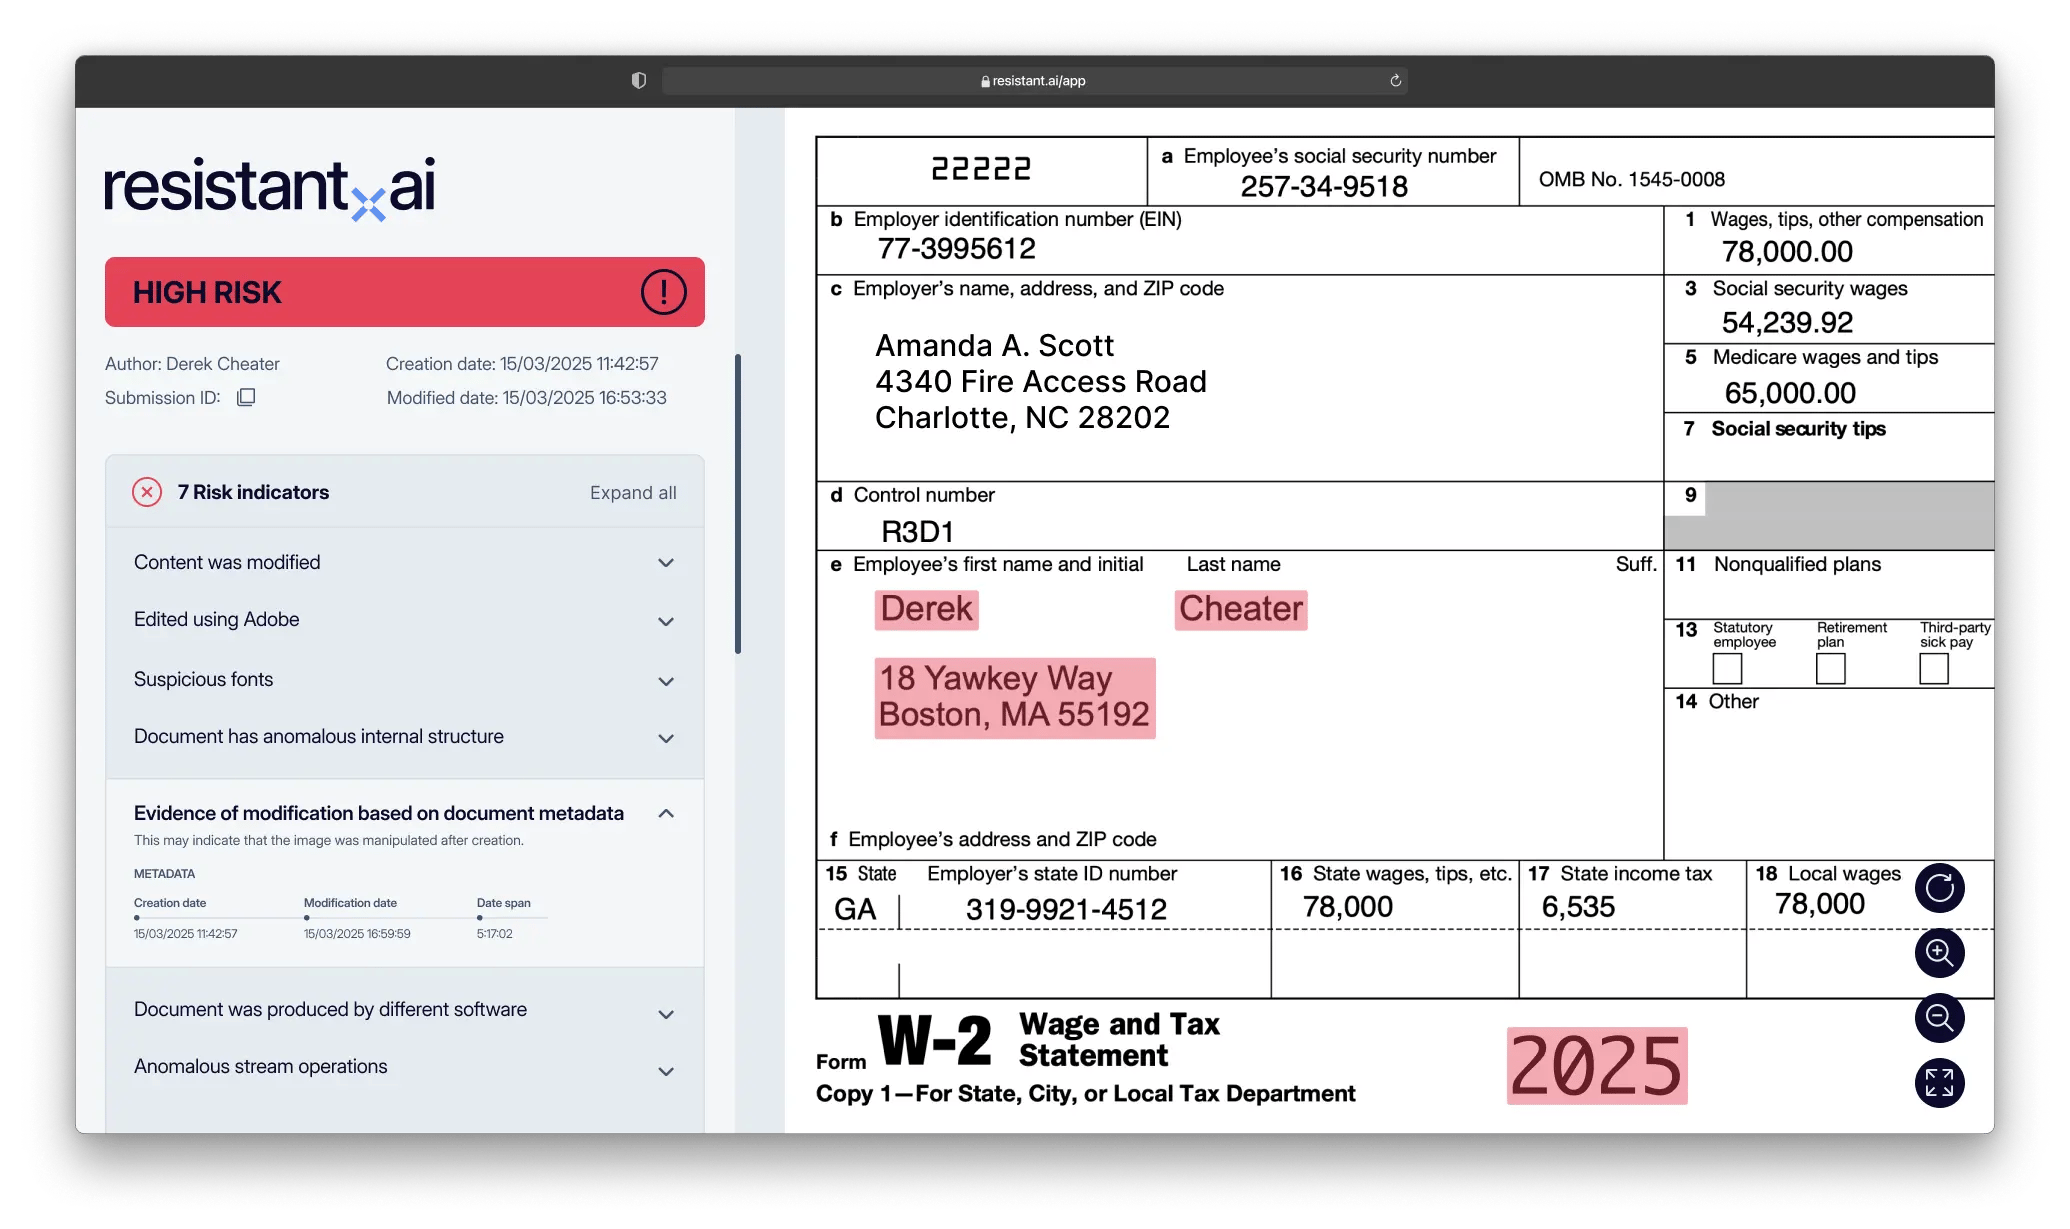Tick the Third-party sick pay checkbox
Viewport: 2070px width, 1229px height.
(1934, 668)
